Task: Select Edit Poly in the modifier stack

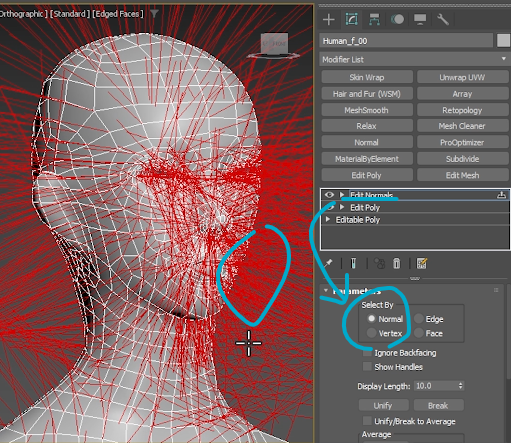Action: point(365,207)
